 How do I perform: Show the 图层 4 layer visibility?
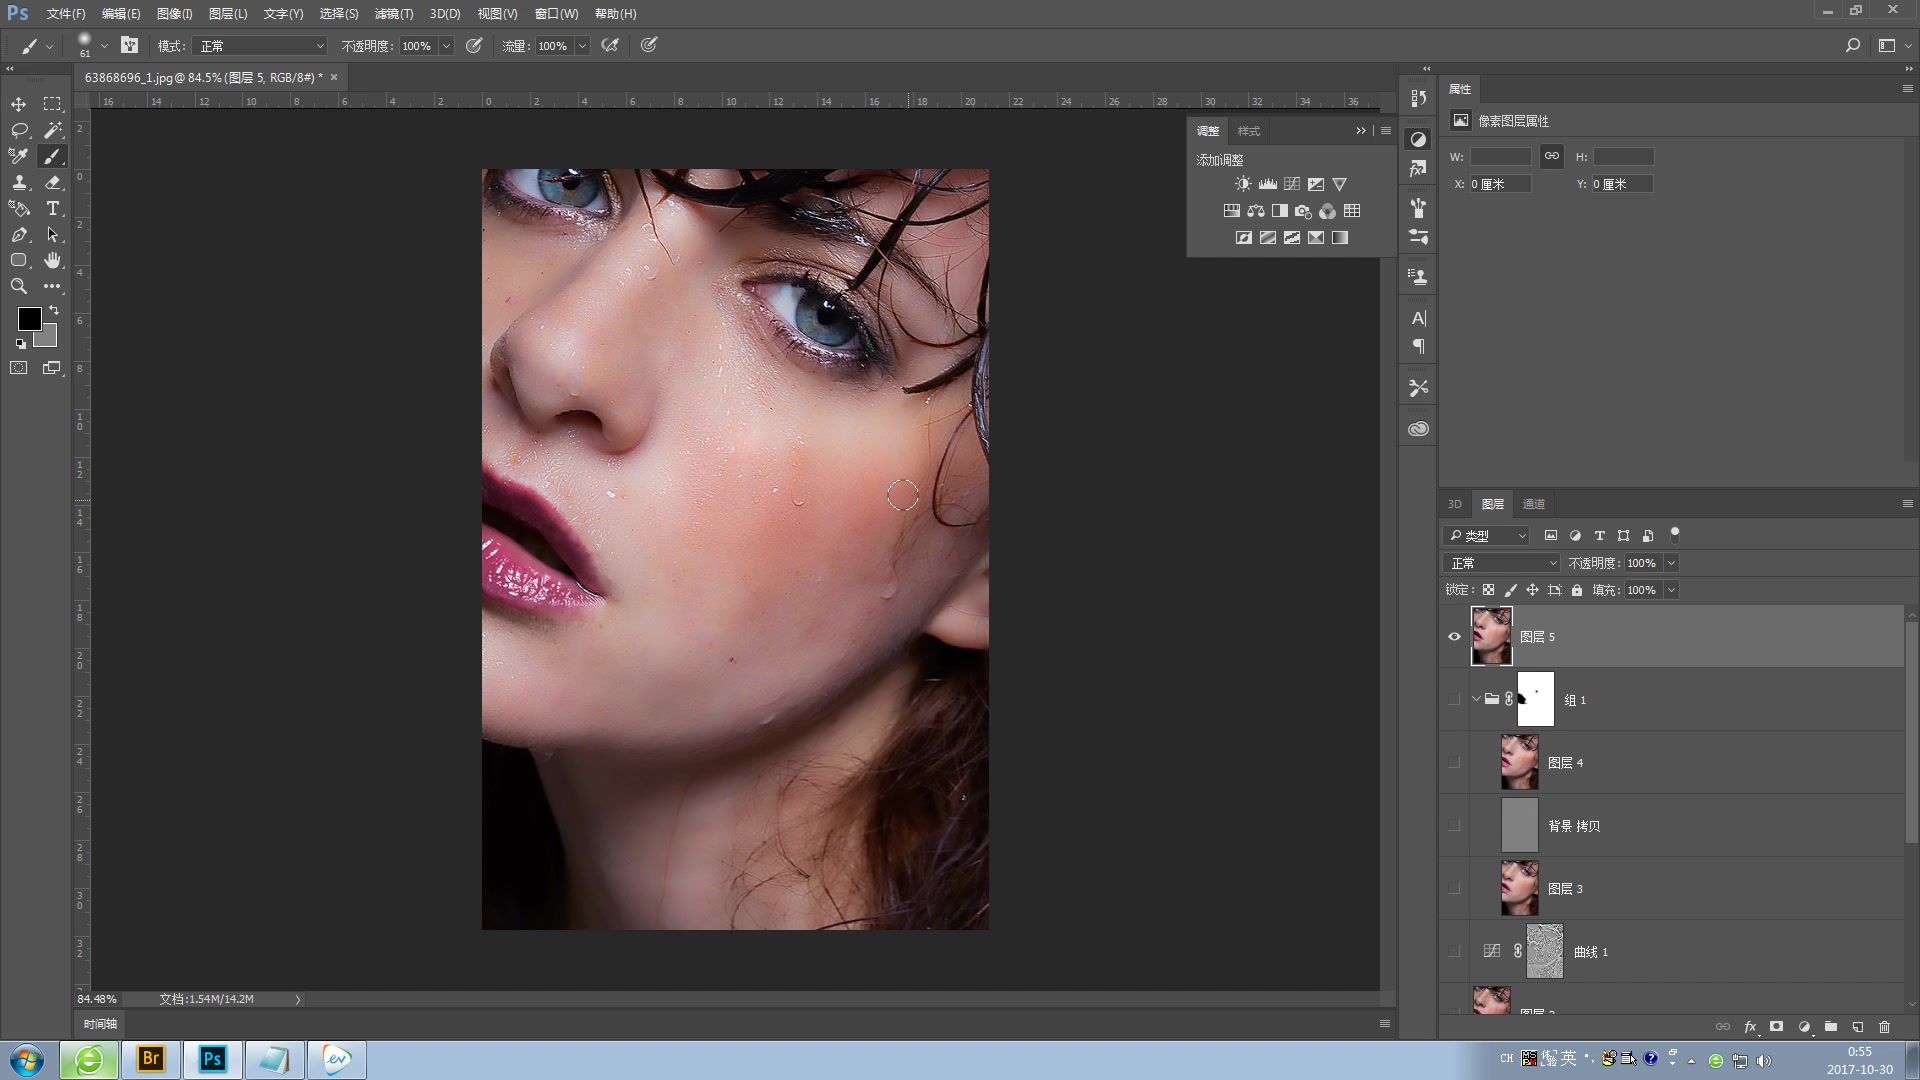[x=1454, y=763]
